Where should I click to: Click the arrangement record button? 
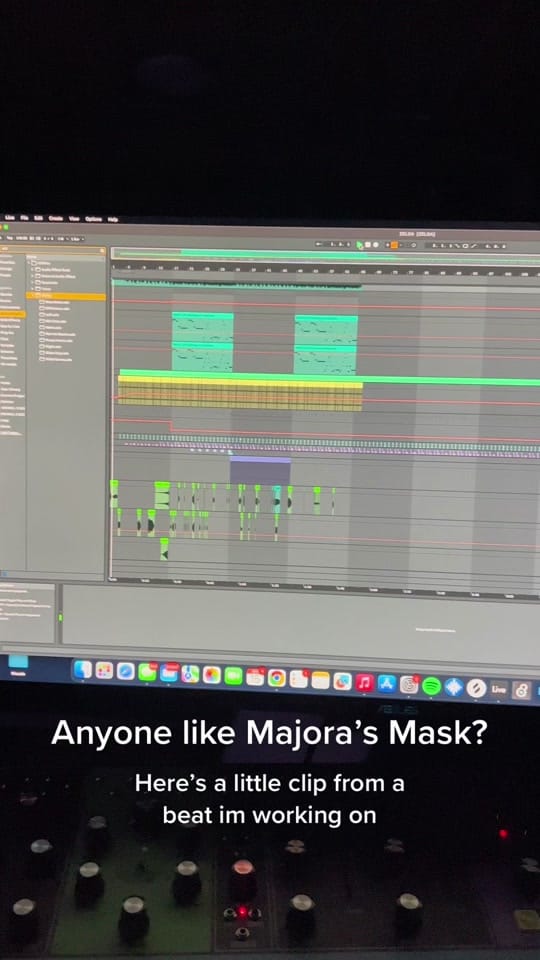pos(375,244)
